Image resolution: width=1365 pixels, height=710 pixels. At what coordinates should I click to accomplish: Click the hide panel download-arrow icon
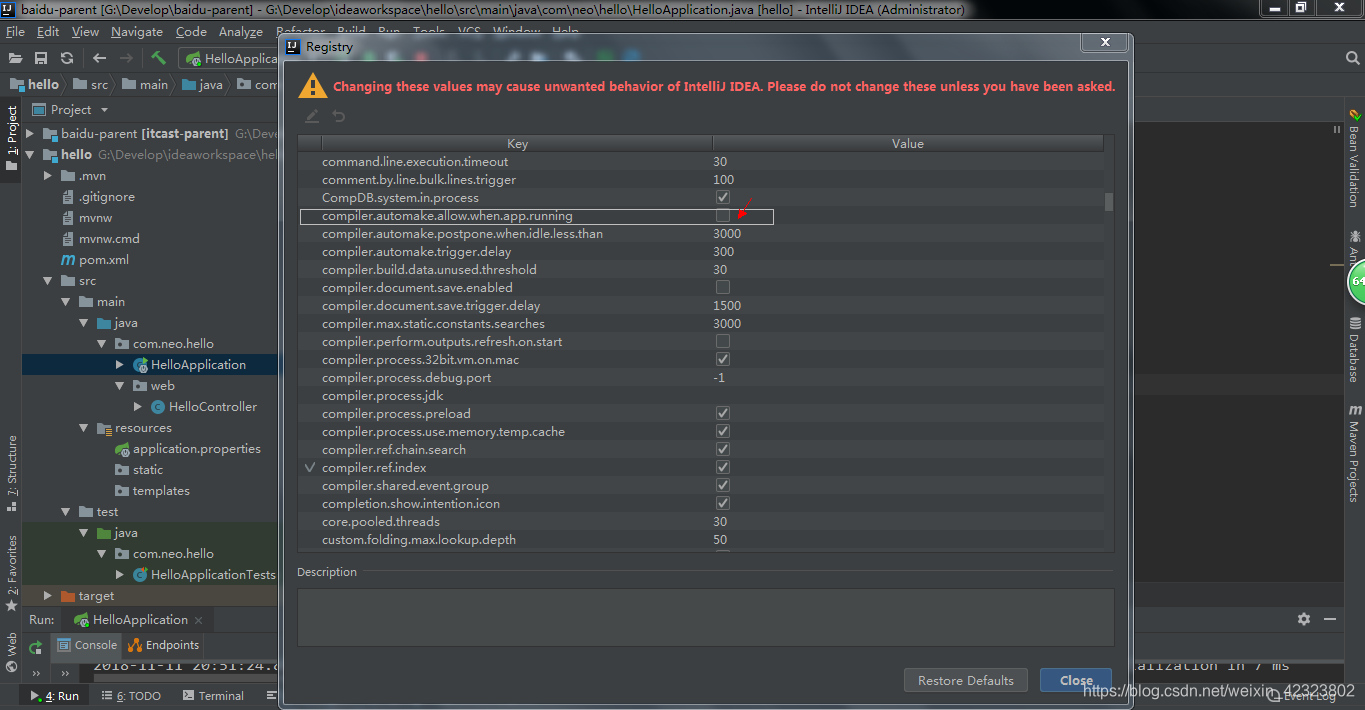click(x=1332, y=619)
